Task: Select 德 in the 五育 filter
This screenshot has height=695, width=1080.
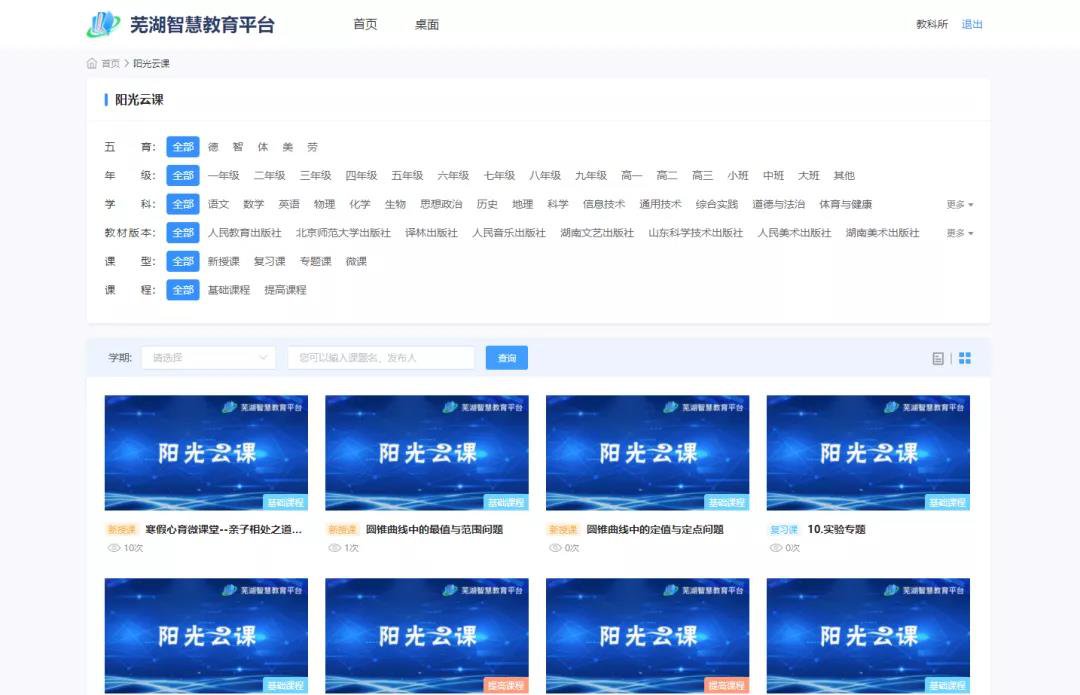Action: tap(213, 147)
